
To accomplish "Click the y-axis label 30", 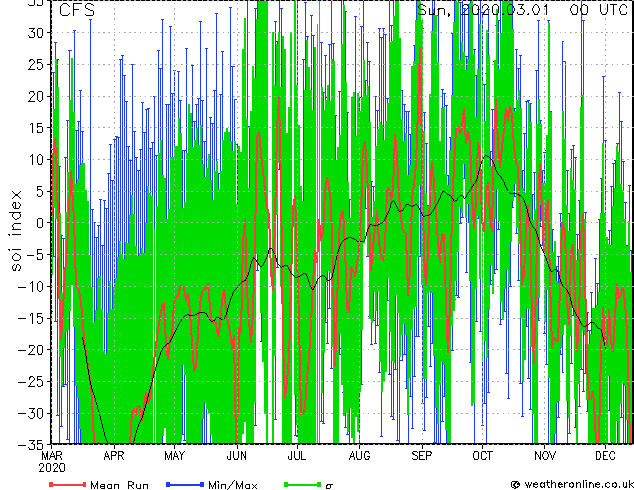I will point(36,32).
